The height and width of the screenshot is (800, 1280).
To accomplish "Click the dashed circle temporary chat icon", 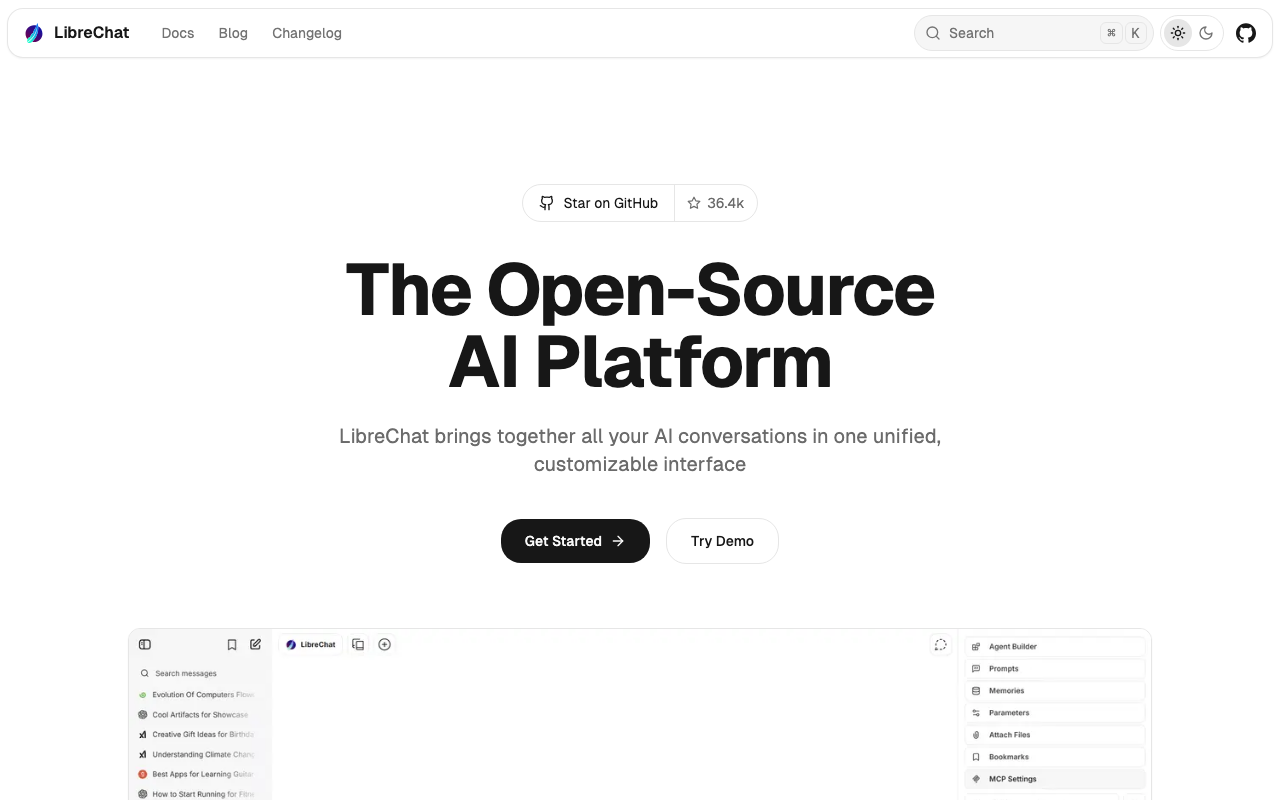I will [940, 645].
